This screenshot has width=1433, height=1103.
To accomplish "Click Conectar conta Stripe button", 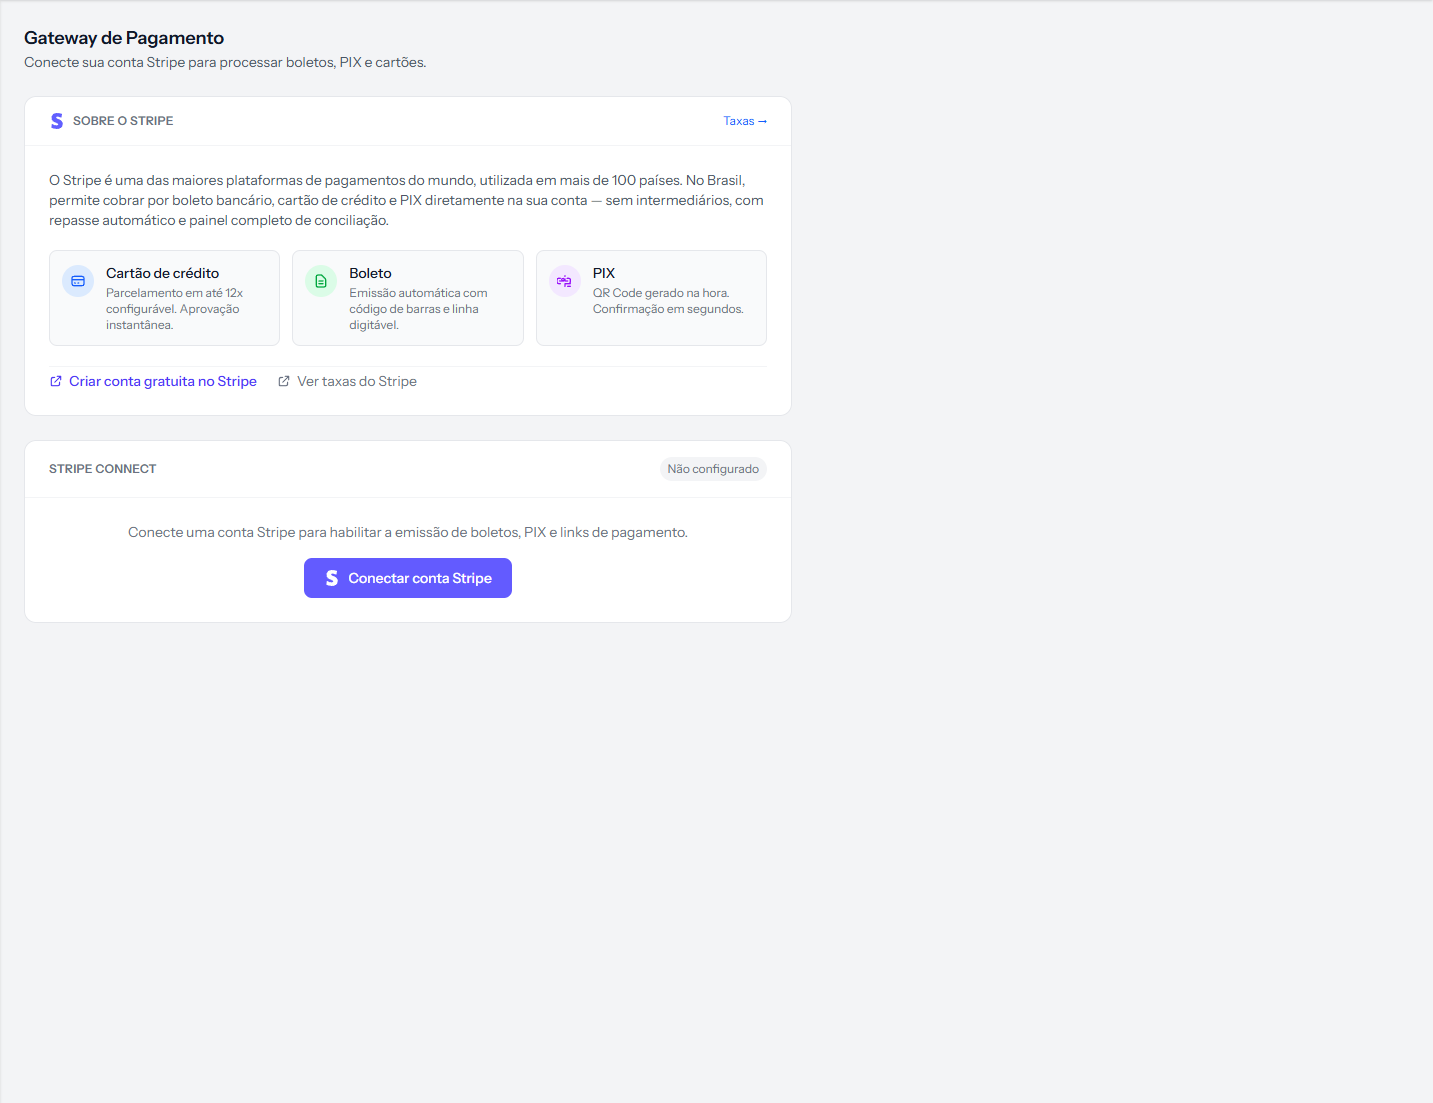I will pyautogui.click(x=408, y=578).
